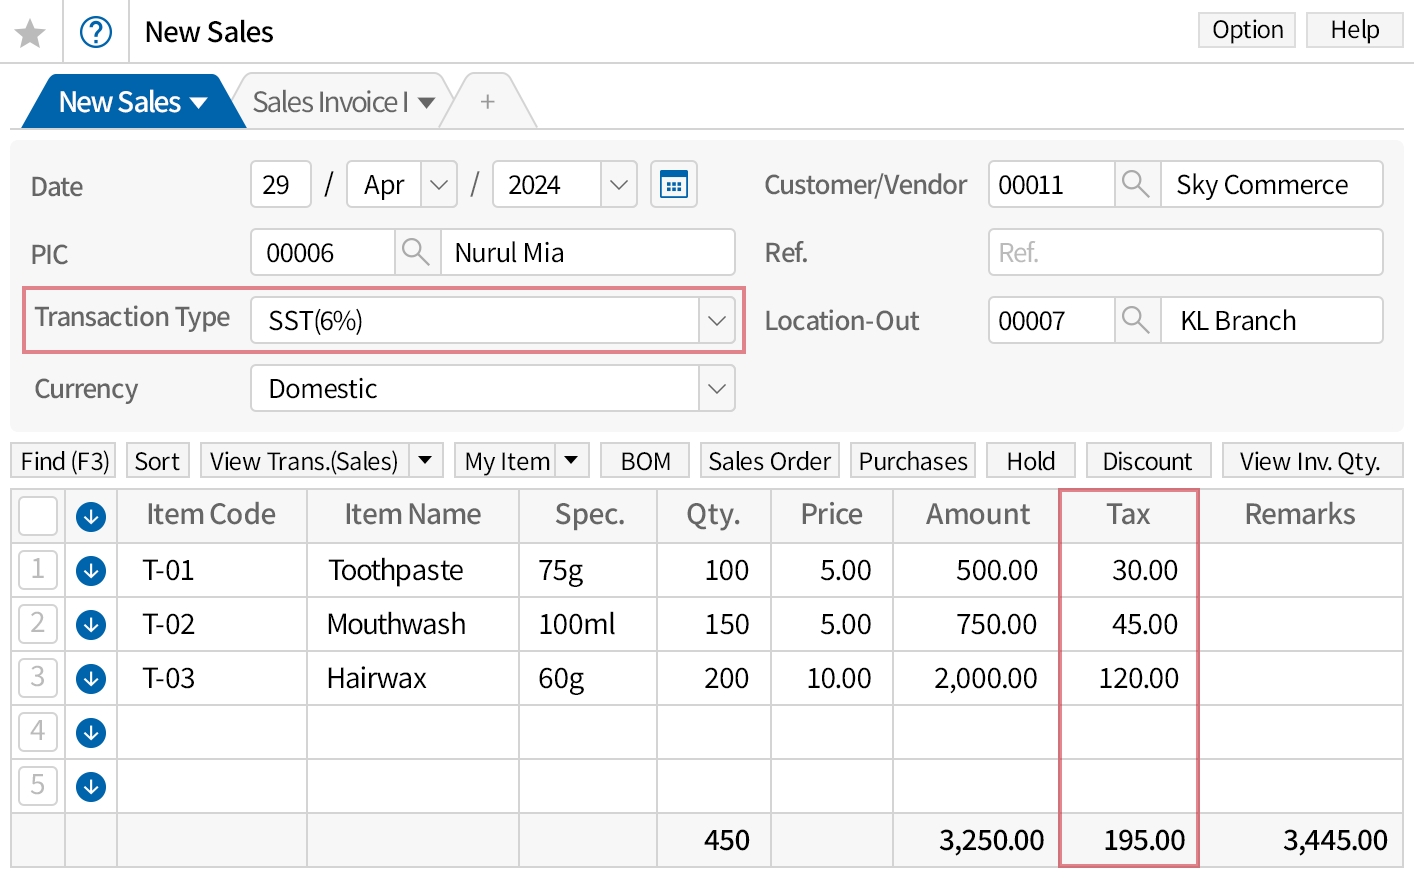Click the favorite star icon

point(30,33)
